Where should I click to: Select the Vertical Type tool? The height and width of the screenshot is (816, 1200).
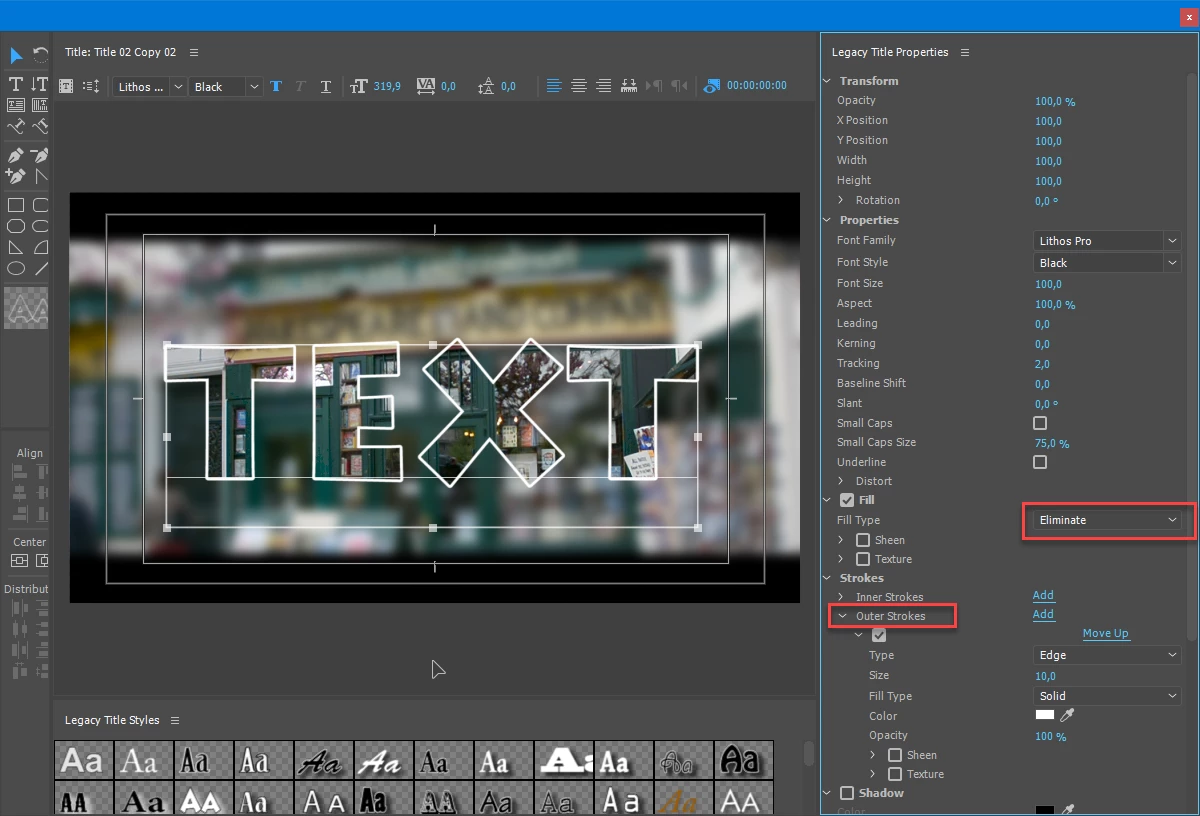click(40, 84)
